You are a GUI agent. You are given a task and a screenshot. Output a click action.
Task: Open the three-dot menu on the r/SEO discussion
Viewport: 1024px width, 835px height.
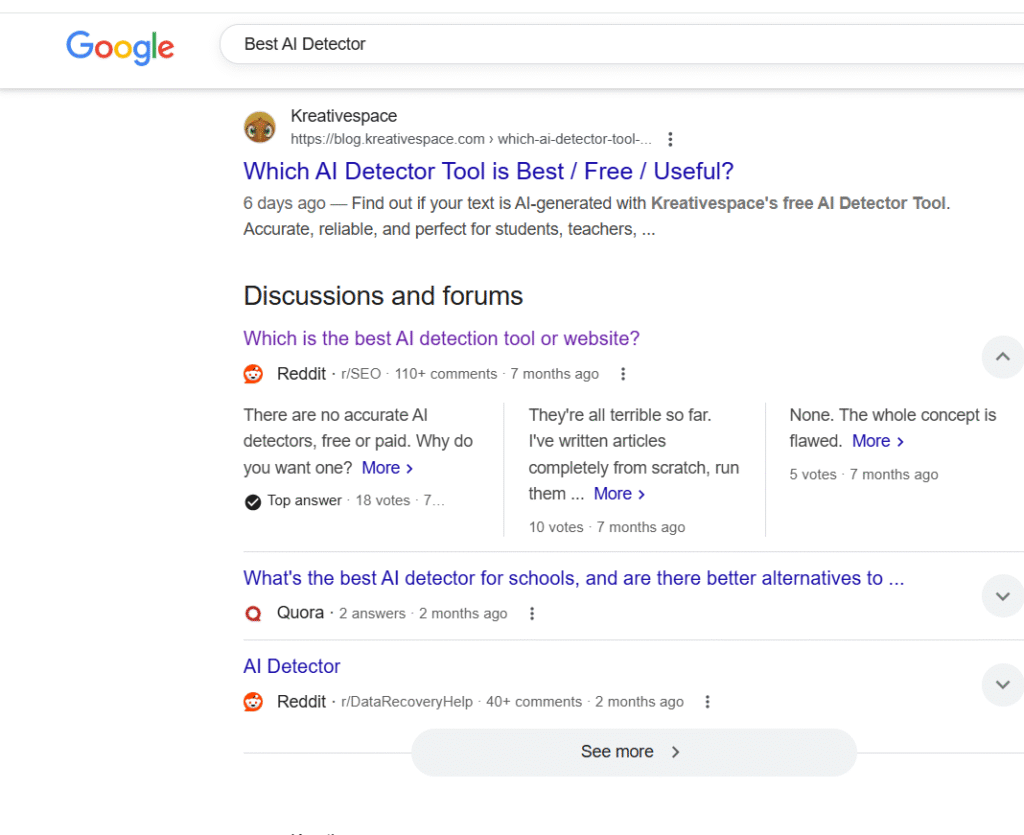(623, 373)
